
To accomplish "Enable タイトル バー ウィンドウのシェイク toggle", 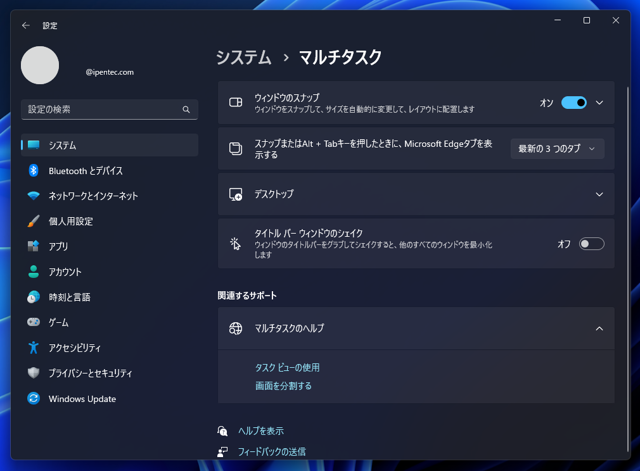I will [x=591, y=244].
